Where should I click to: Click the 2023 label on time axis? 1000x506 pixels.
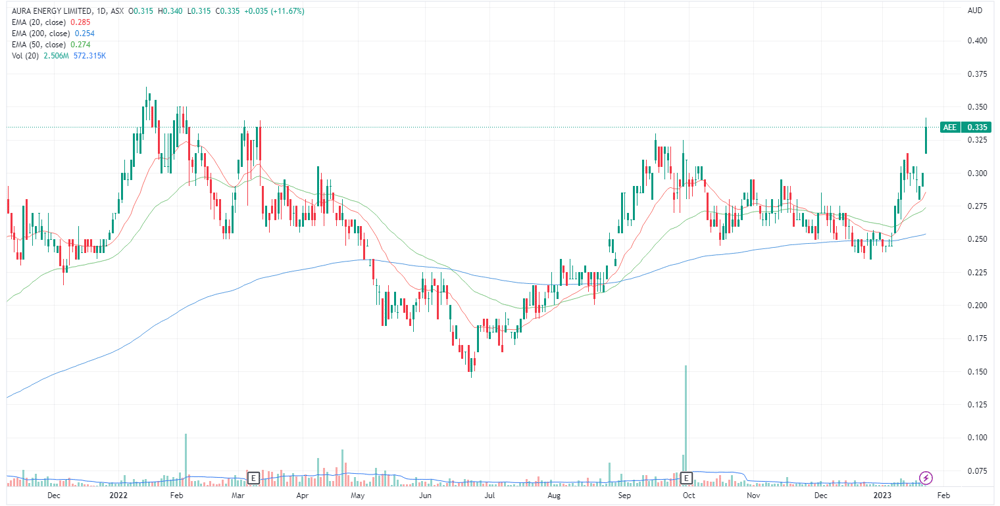click(883, 495)
